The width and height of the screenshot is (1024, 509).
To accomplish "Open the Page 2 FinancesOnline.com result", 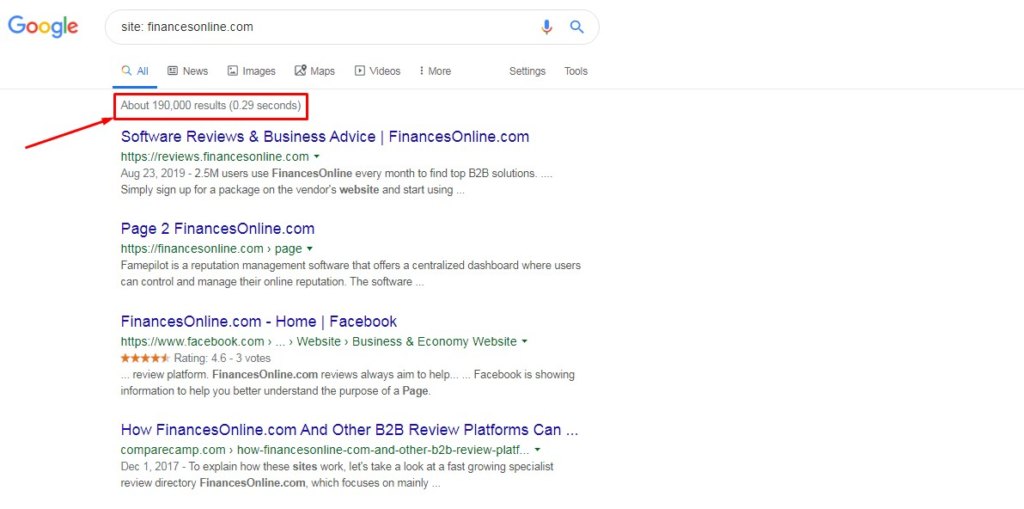I will pos(217,229).
